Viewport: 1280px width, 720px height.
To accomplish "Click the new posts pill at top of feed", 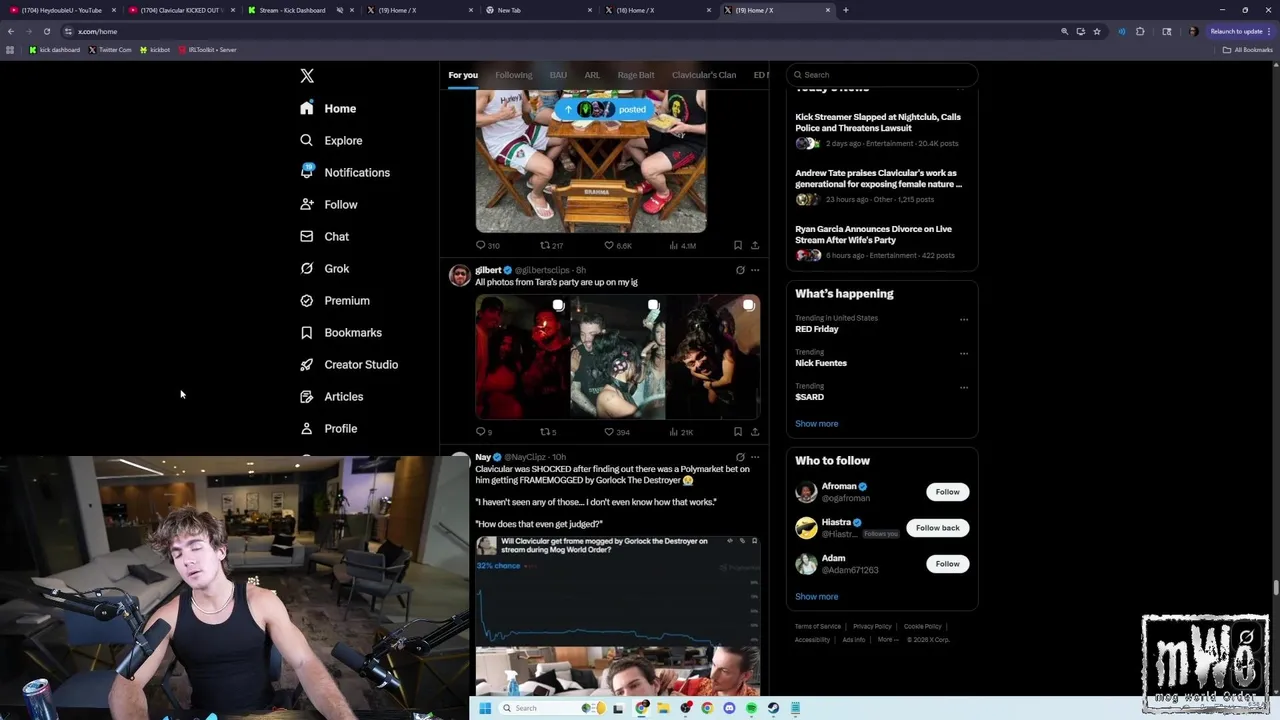I will click(604, 109).
